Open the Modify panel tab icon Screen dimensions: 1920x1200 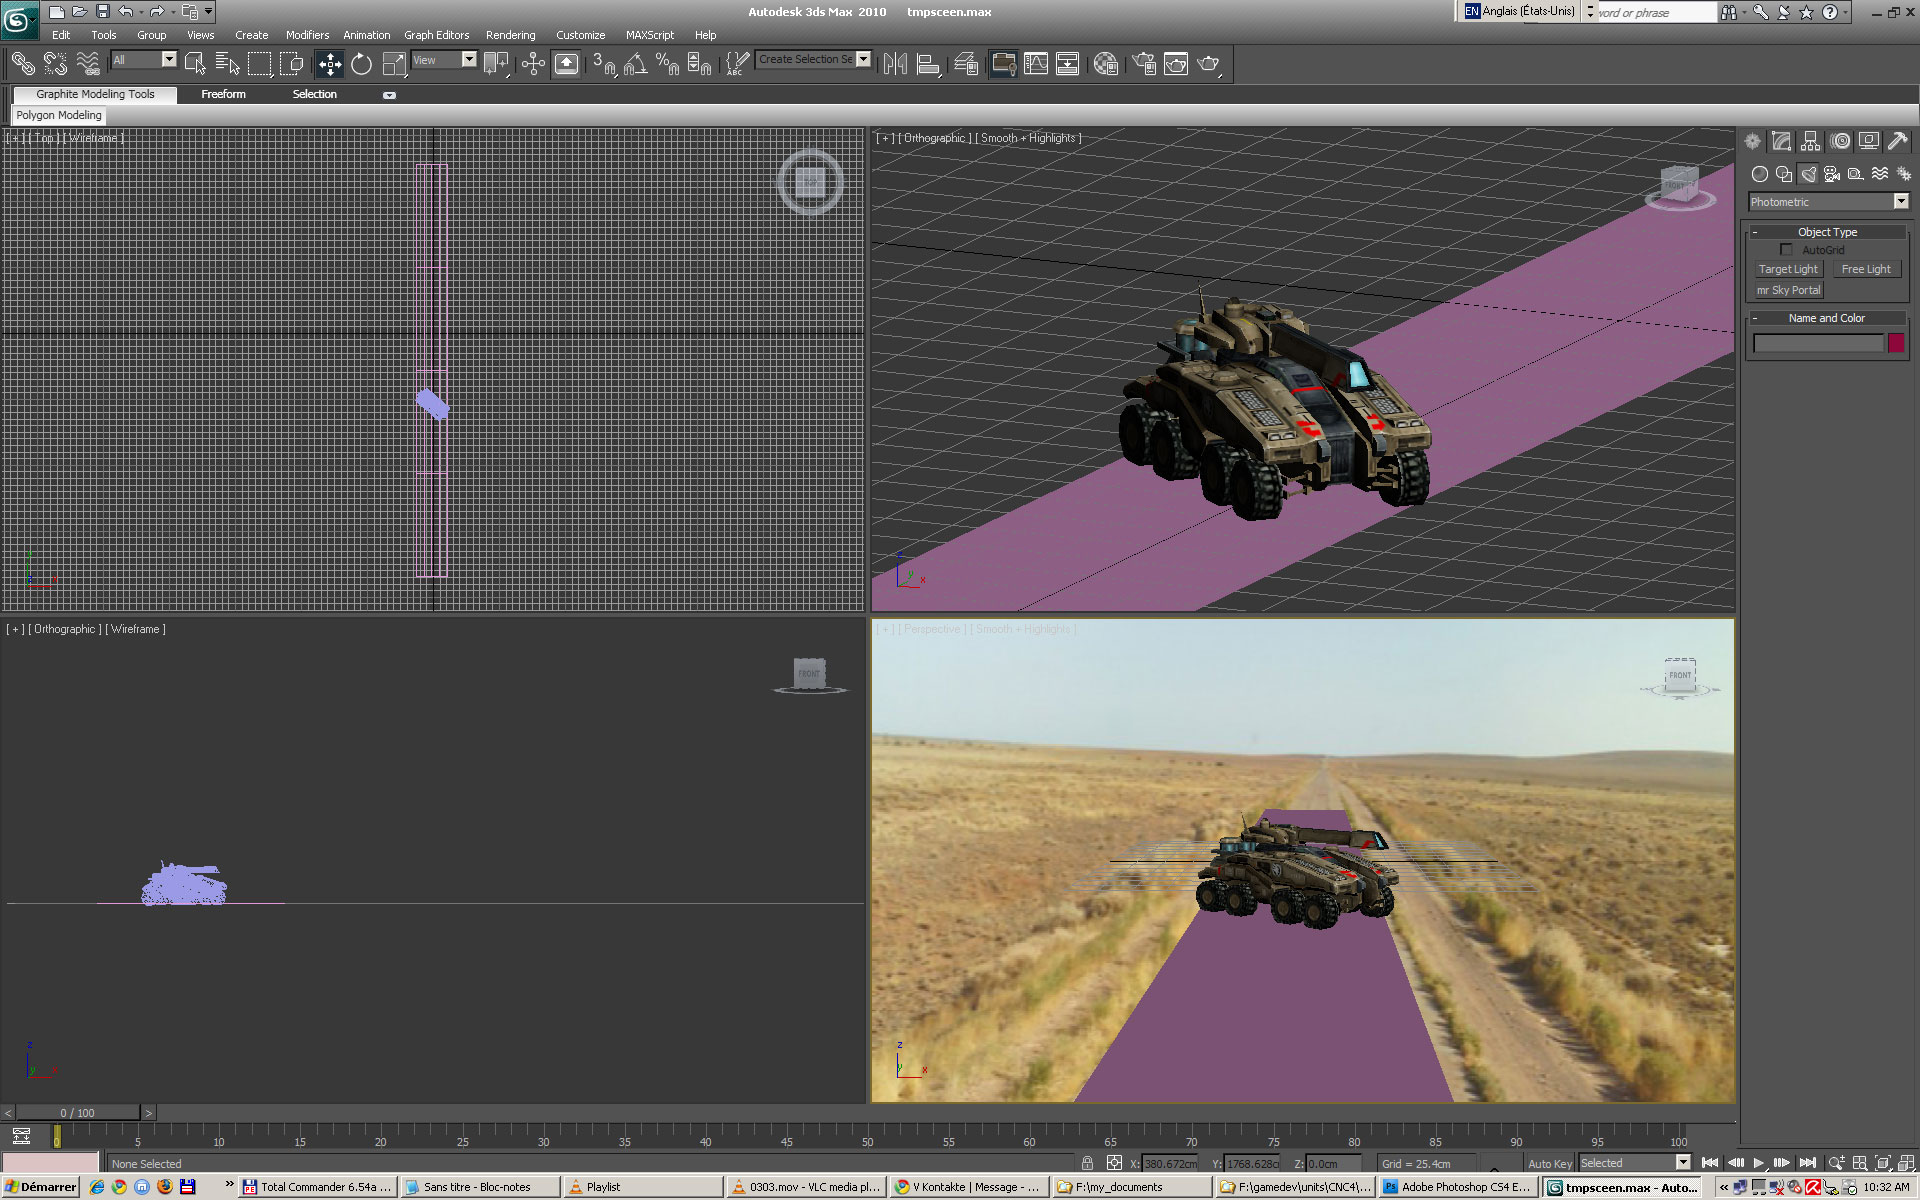[1781, 141]
